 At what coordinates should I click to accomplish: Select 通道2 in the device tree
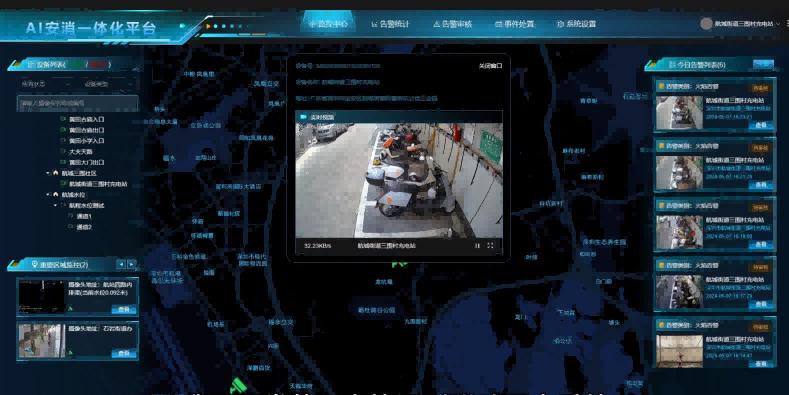coord(84,227)
